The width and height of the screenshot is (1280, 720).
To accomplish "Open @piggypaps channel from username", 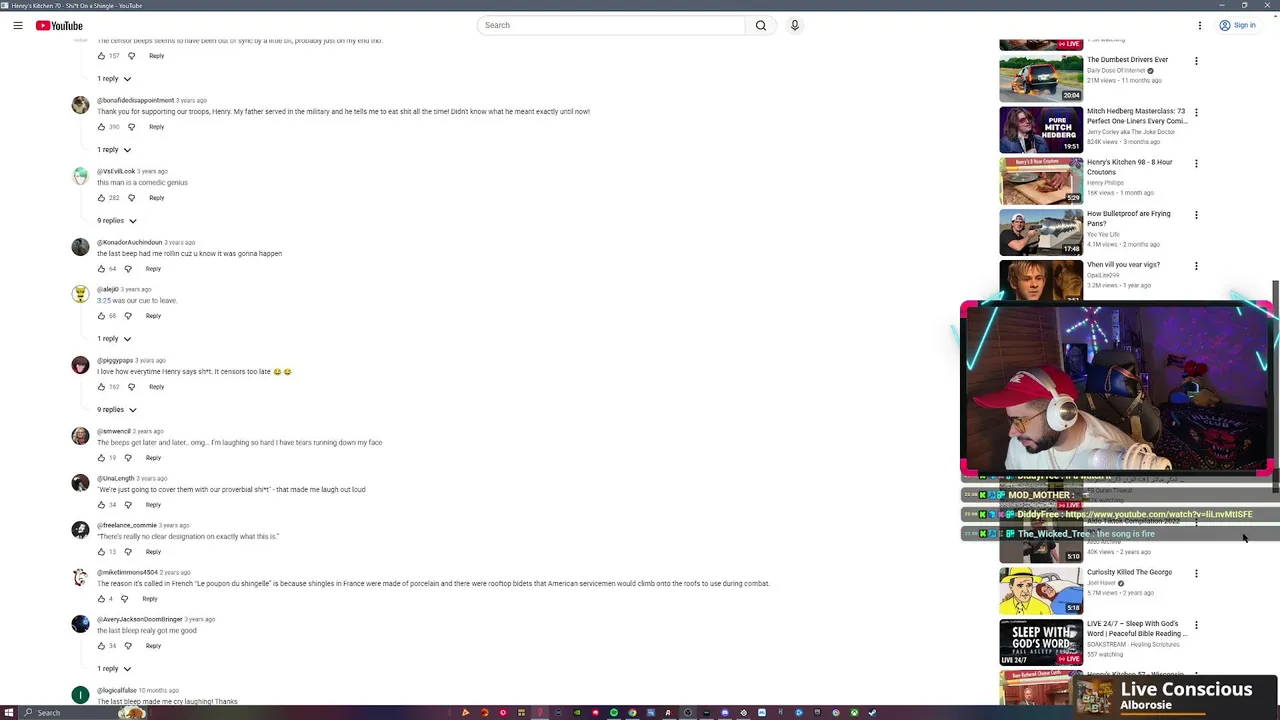I will [115, 360].
